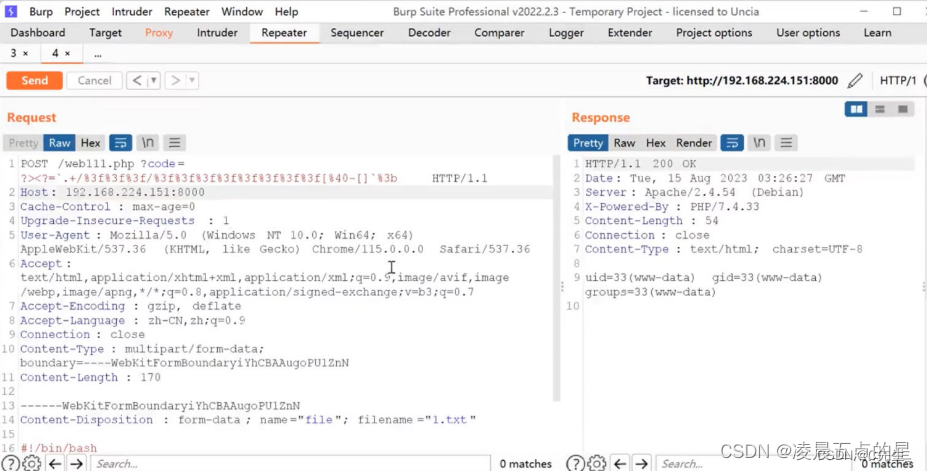Jump to previous response search match

coord(620,464)
